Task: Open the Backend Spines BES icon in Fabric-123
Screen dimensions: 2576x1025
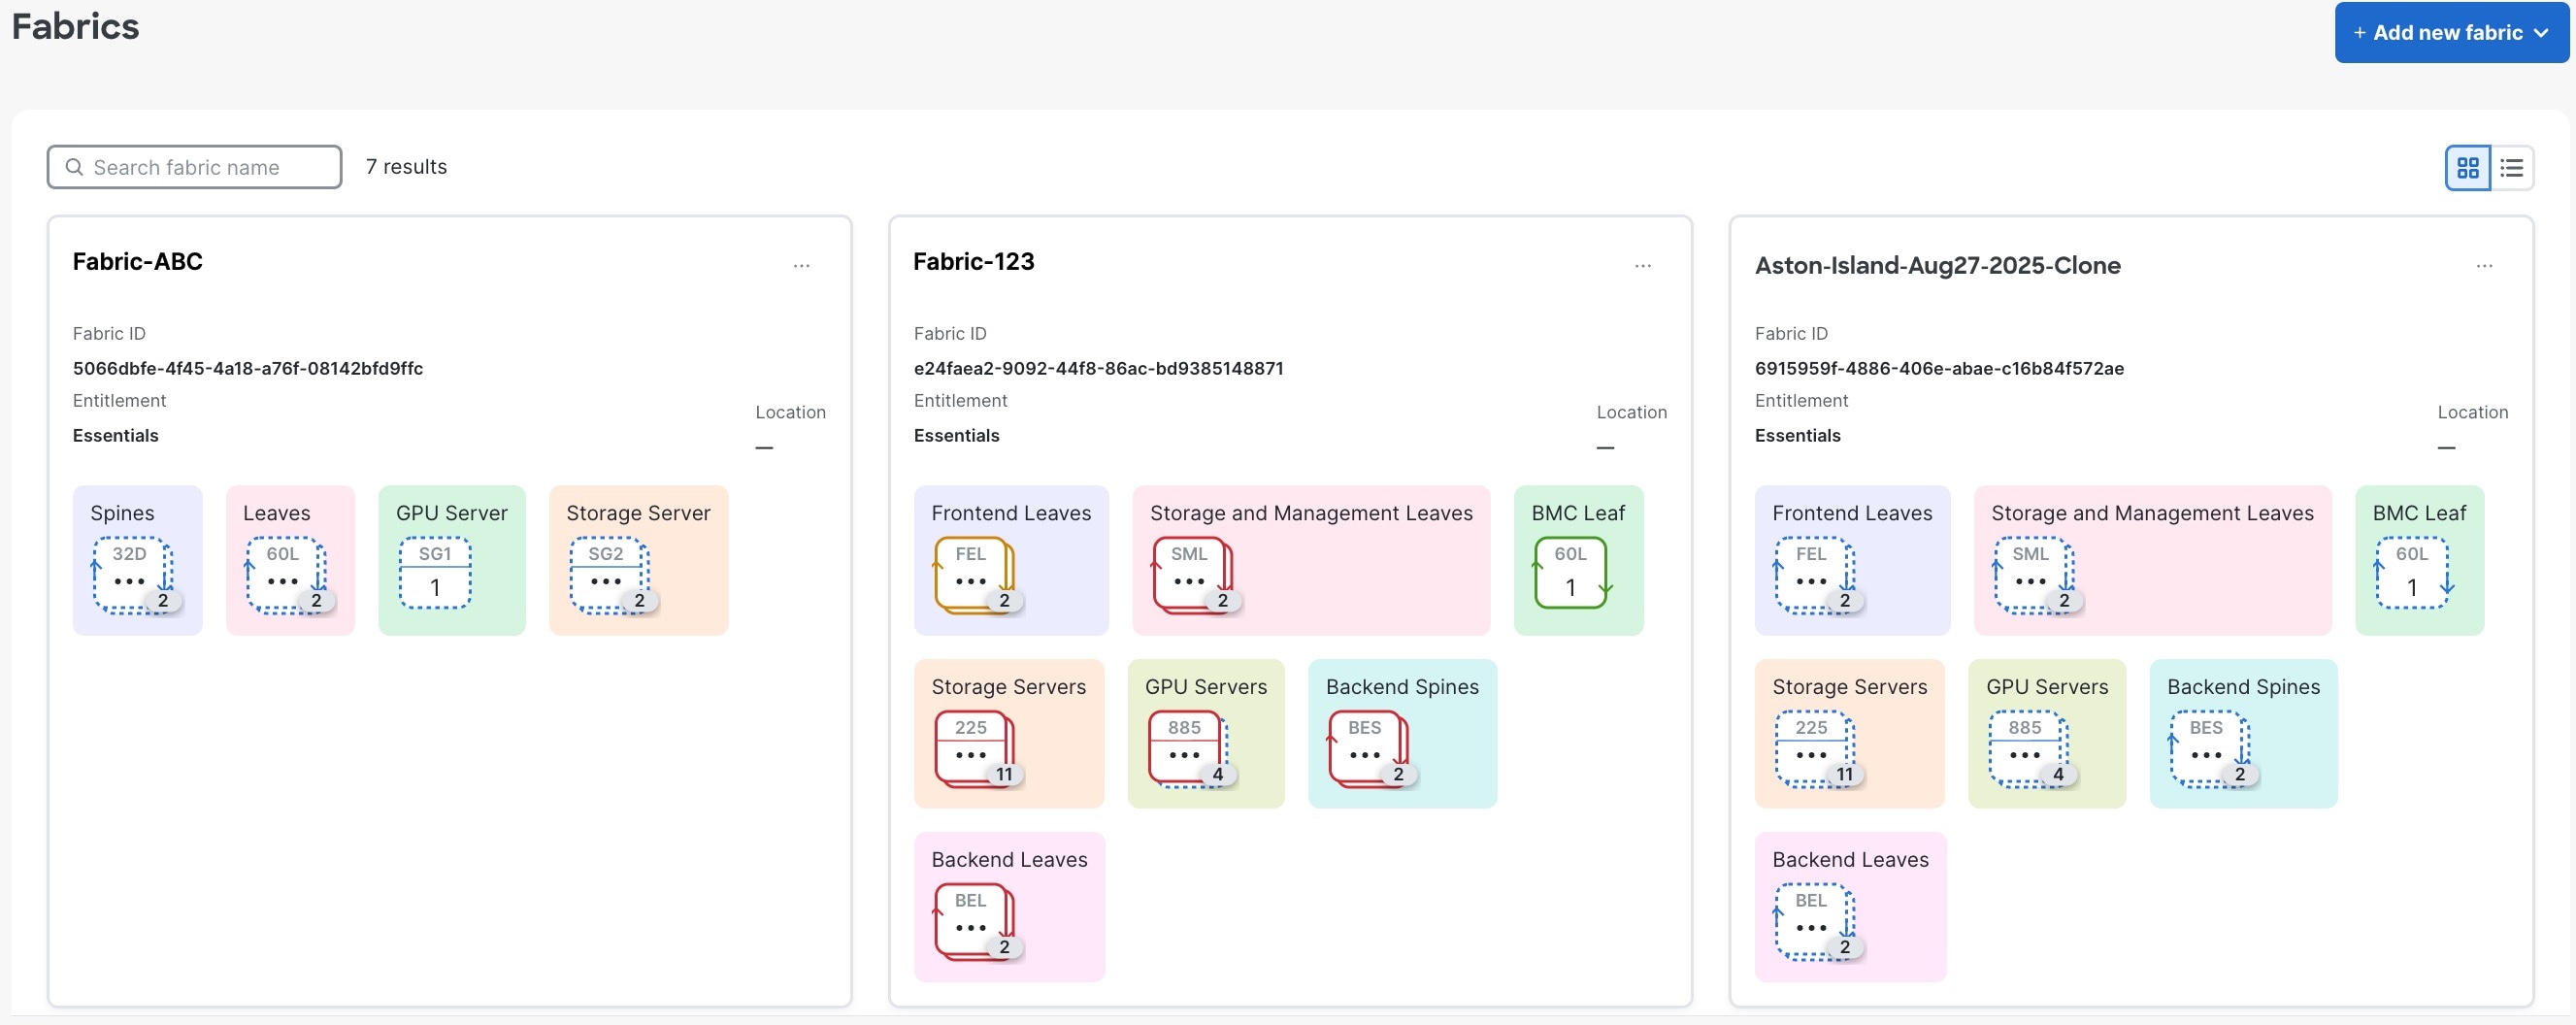Action: [x=1366, y=748]
